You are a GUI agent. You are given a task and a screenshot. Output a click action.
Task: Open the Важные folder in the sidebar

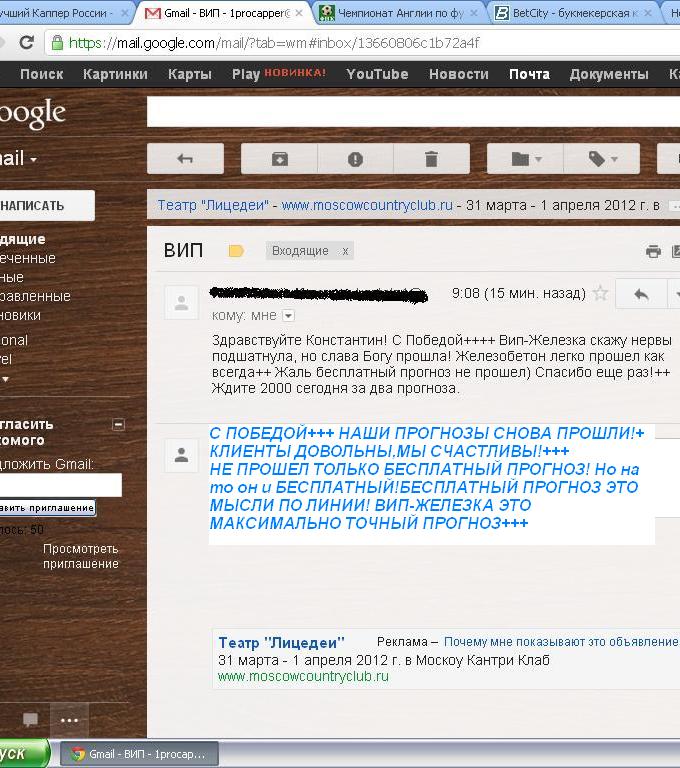click(12, 277)
